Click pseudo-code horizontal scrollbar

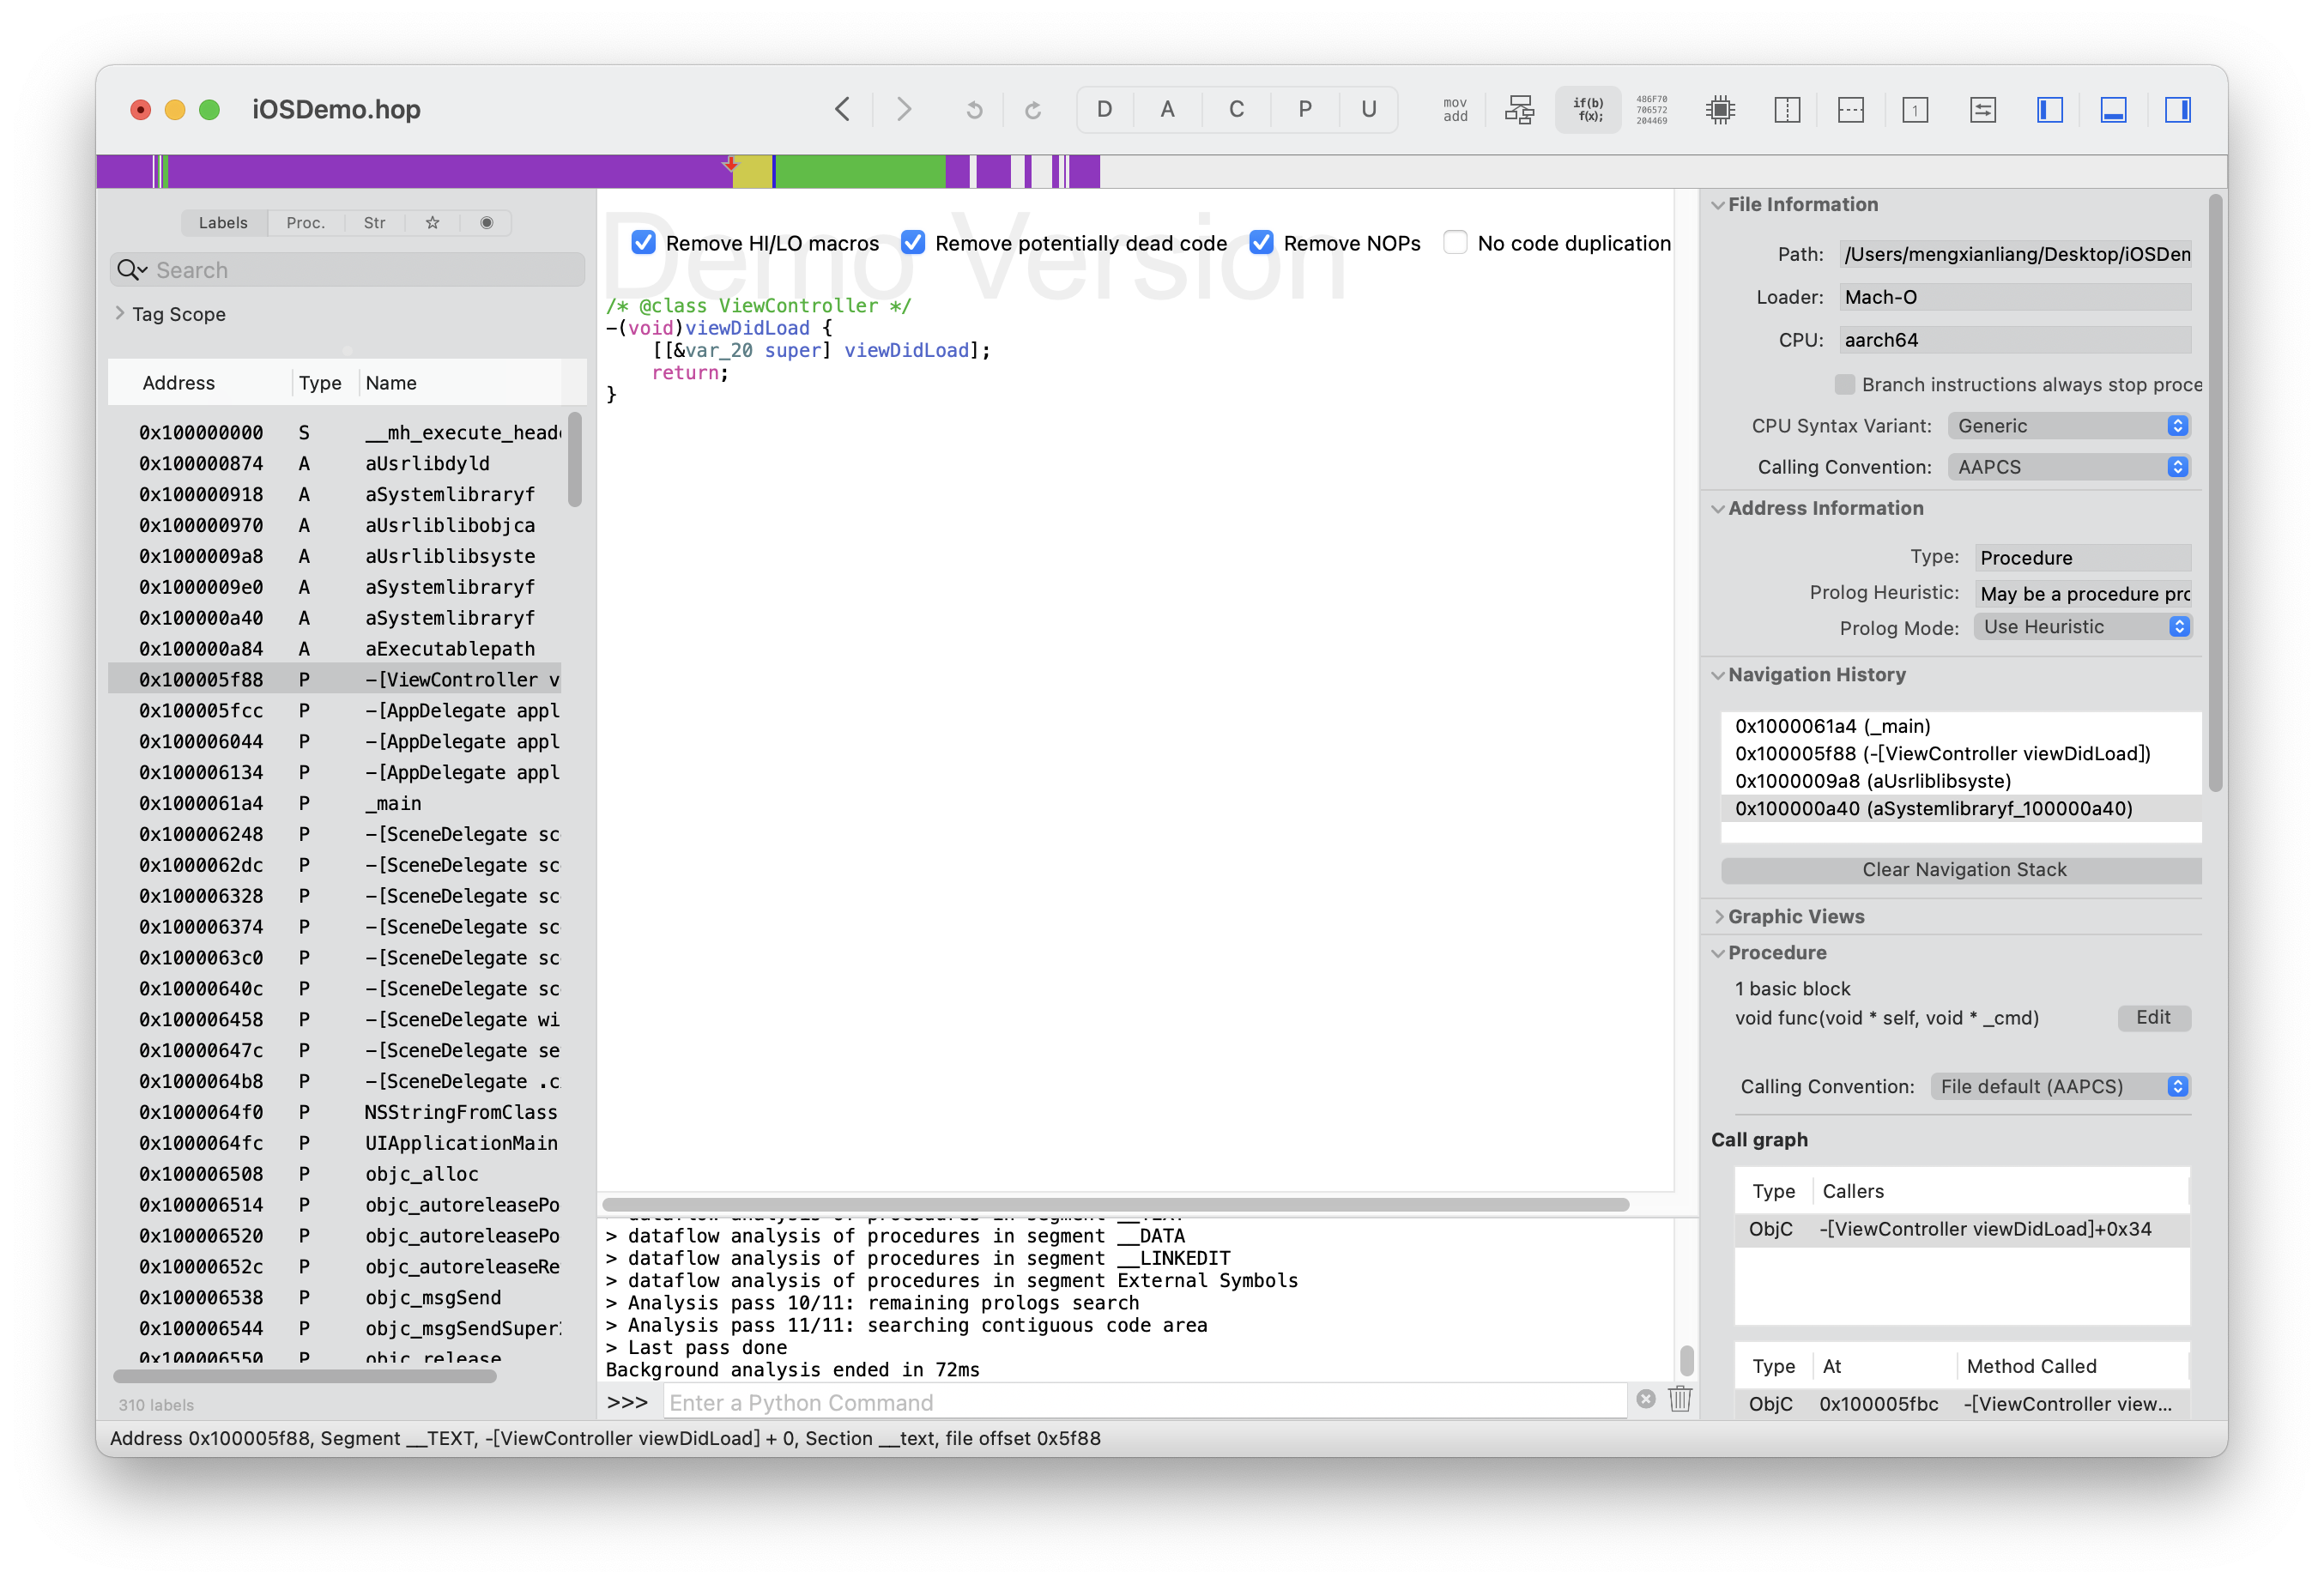pyautogui.click(x=1115, y=1204)
